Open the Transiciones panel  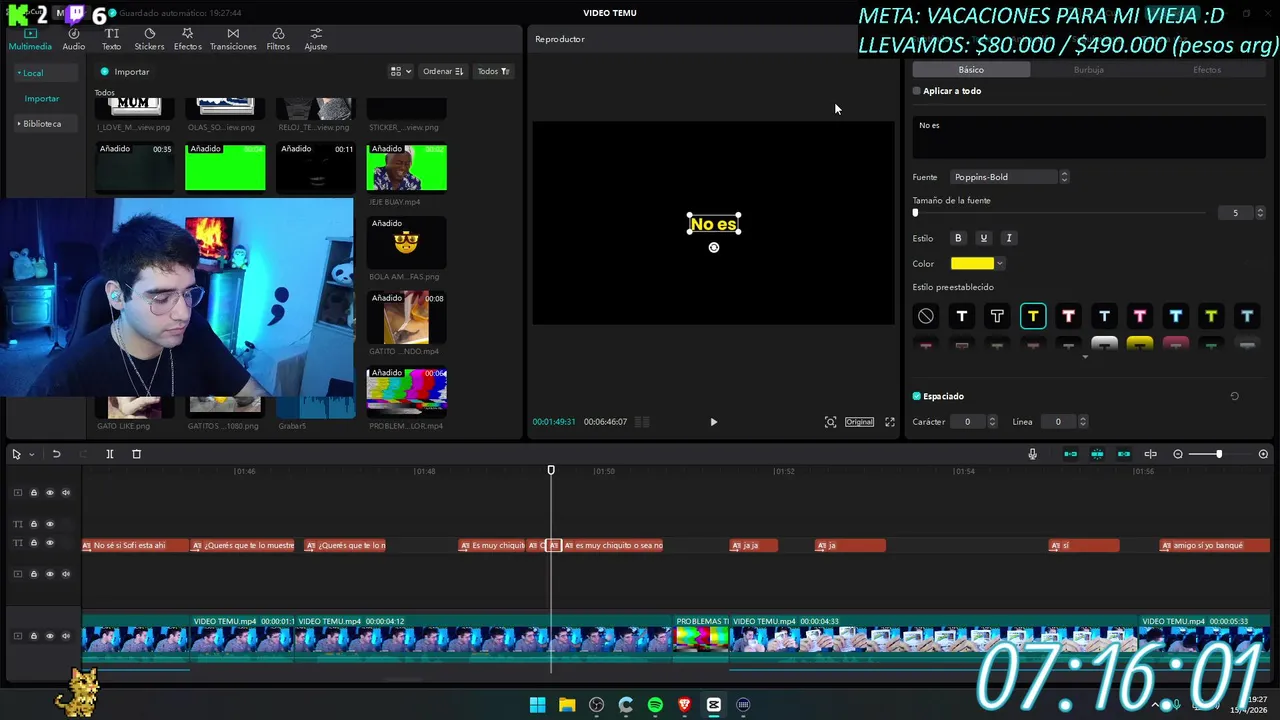pos(233,39)
